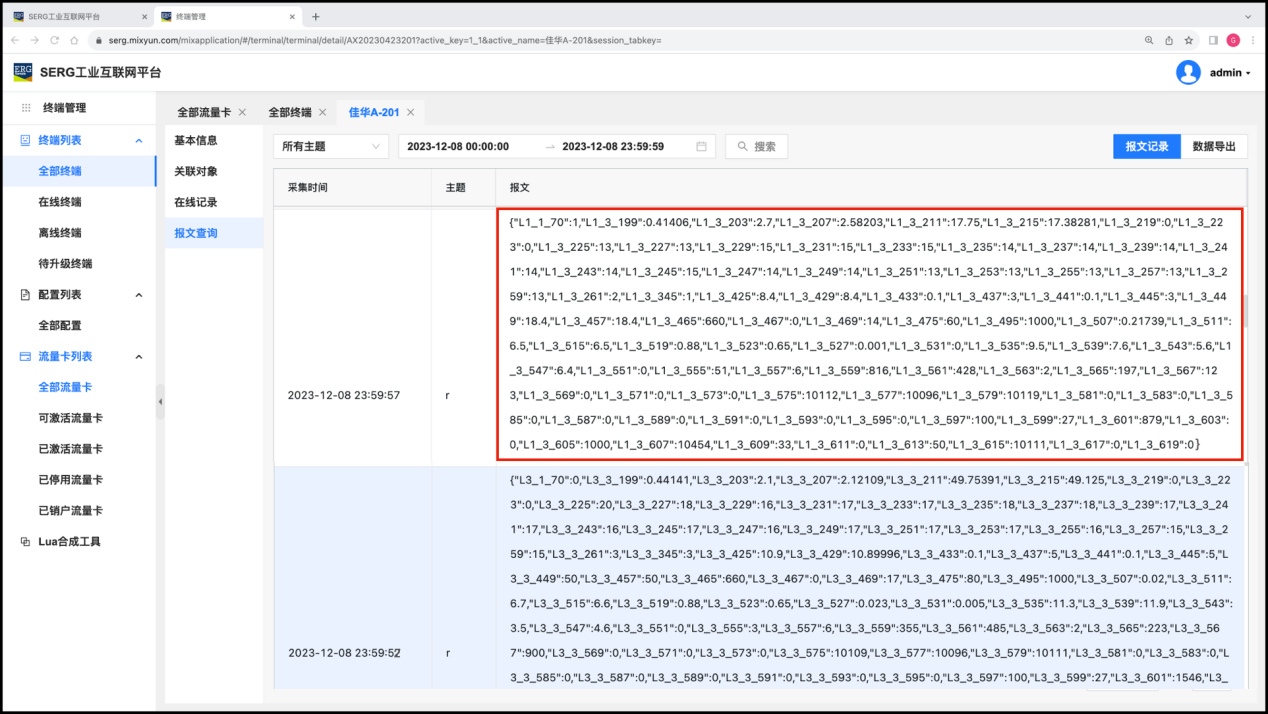Image resolution: width=1268 pixels, height=714 pixels.
Task: Open the browser side panel icon
Action: 1213,40
